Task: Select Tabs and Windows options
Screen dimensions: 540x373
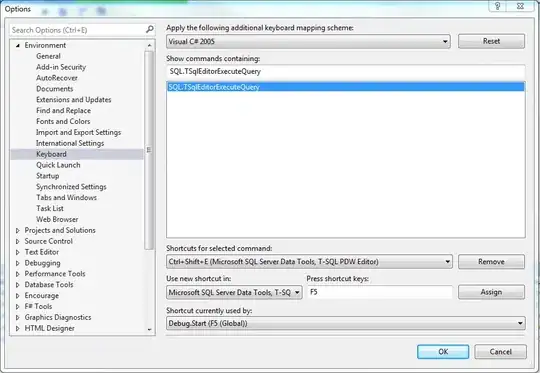Action: coord(66,197)
